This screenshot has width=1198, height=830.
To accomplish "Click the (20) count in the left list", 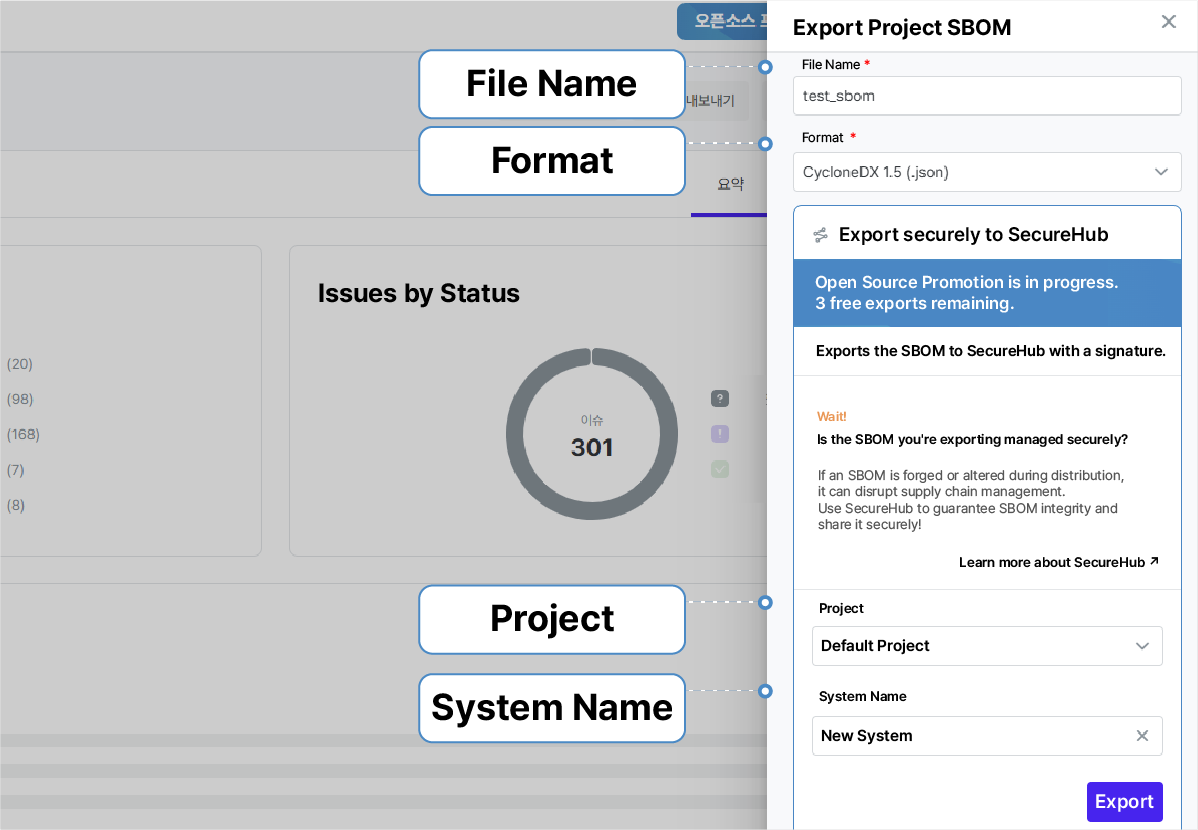I will click(20, 365).
